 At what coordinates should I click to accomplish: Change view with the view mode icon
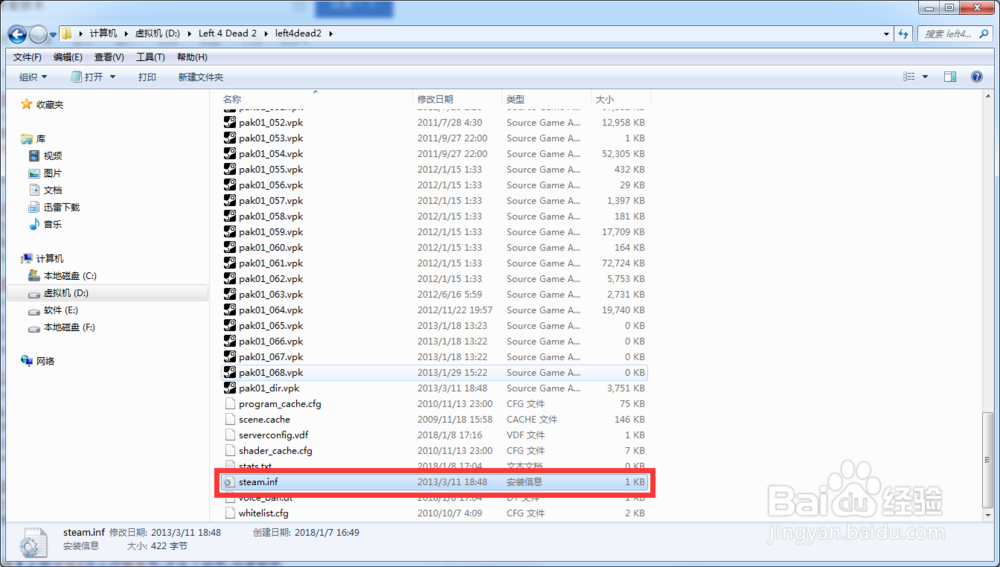pyautogui.click(x=909, y=77)
